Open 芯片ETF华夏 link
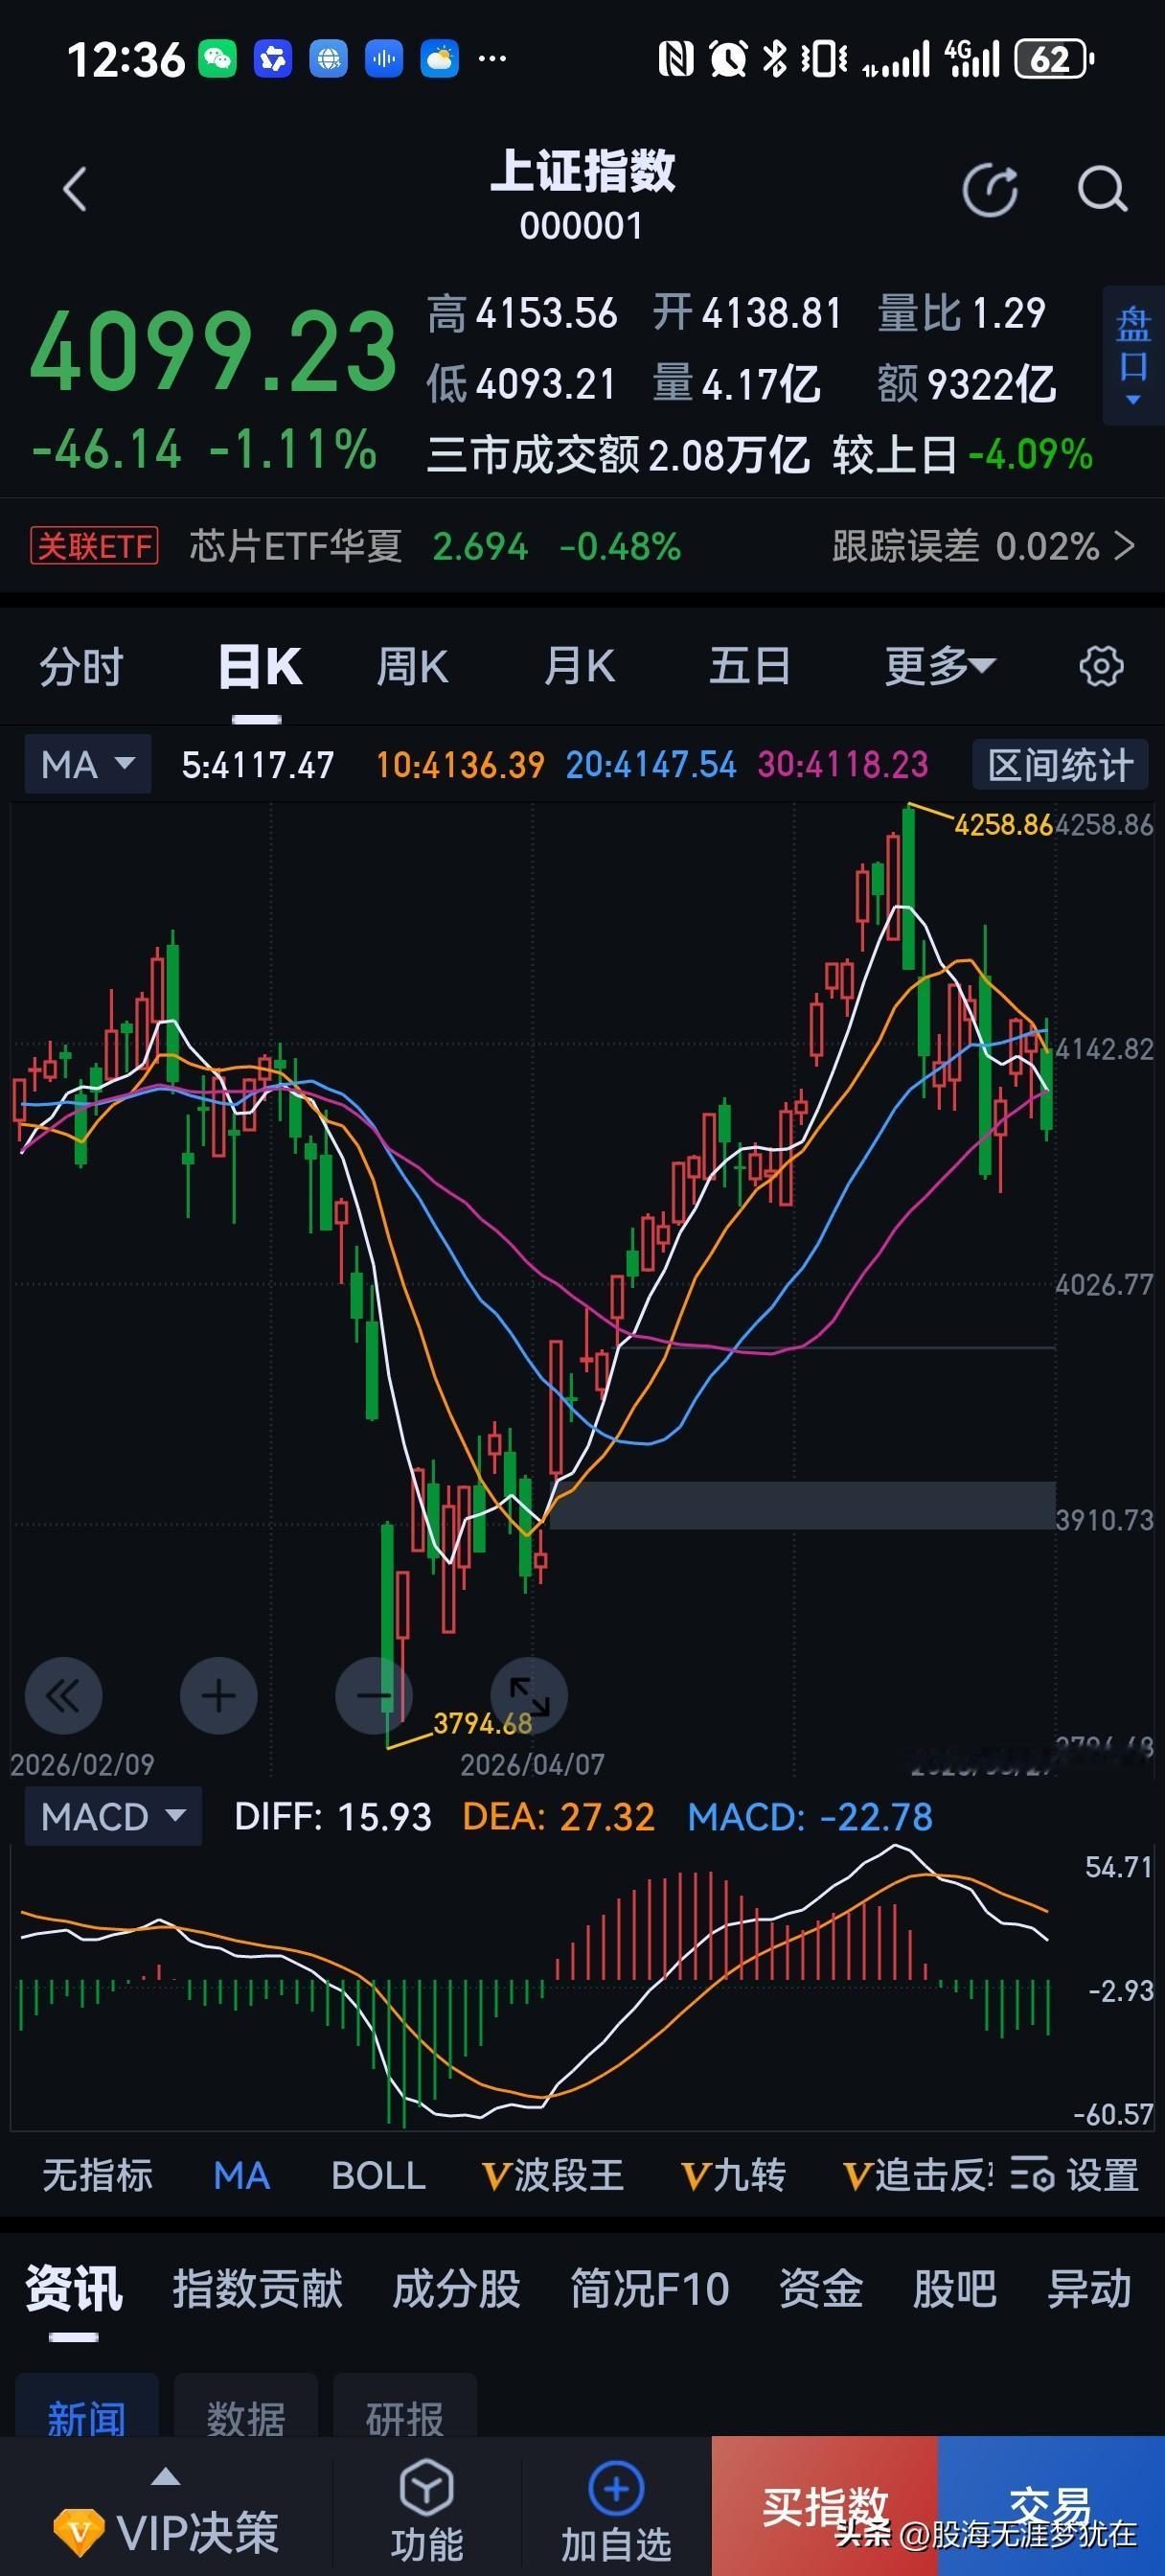 296,546
